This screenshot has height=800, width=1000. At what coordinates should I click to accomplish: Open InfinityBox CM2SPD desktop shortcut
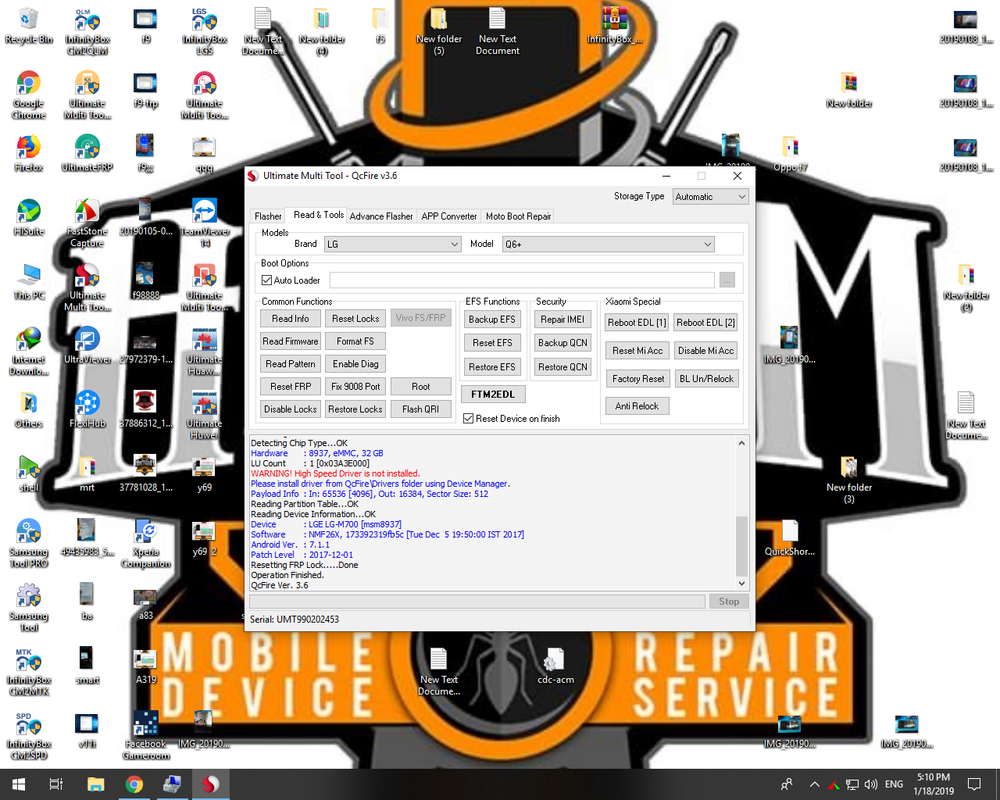click(x=29, y=736)
